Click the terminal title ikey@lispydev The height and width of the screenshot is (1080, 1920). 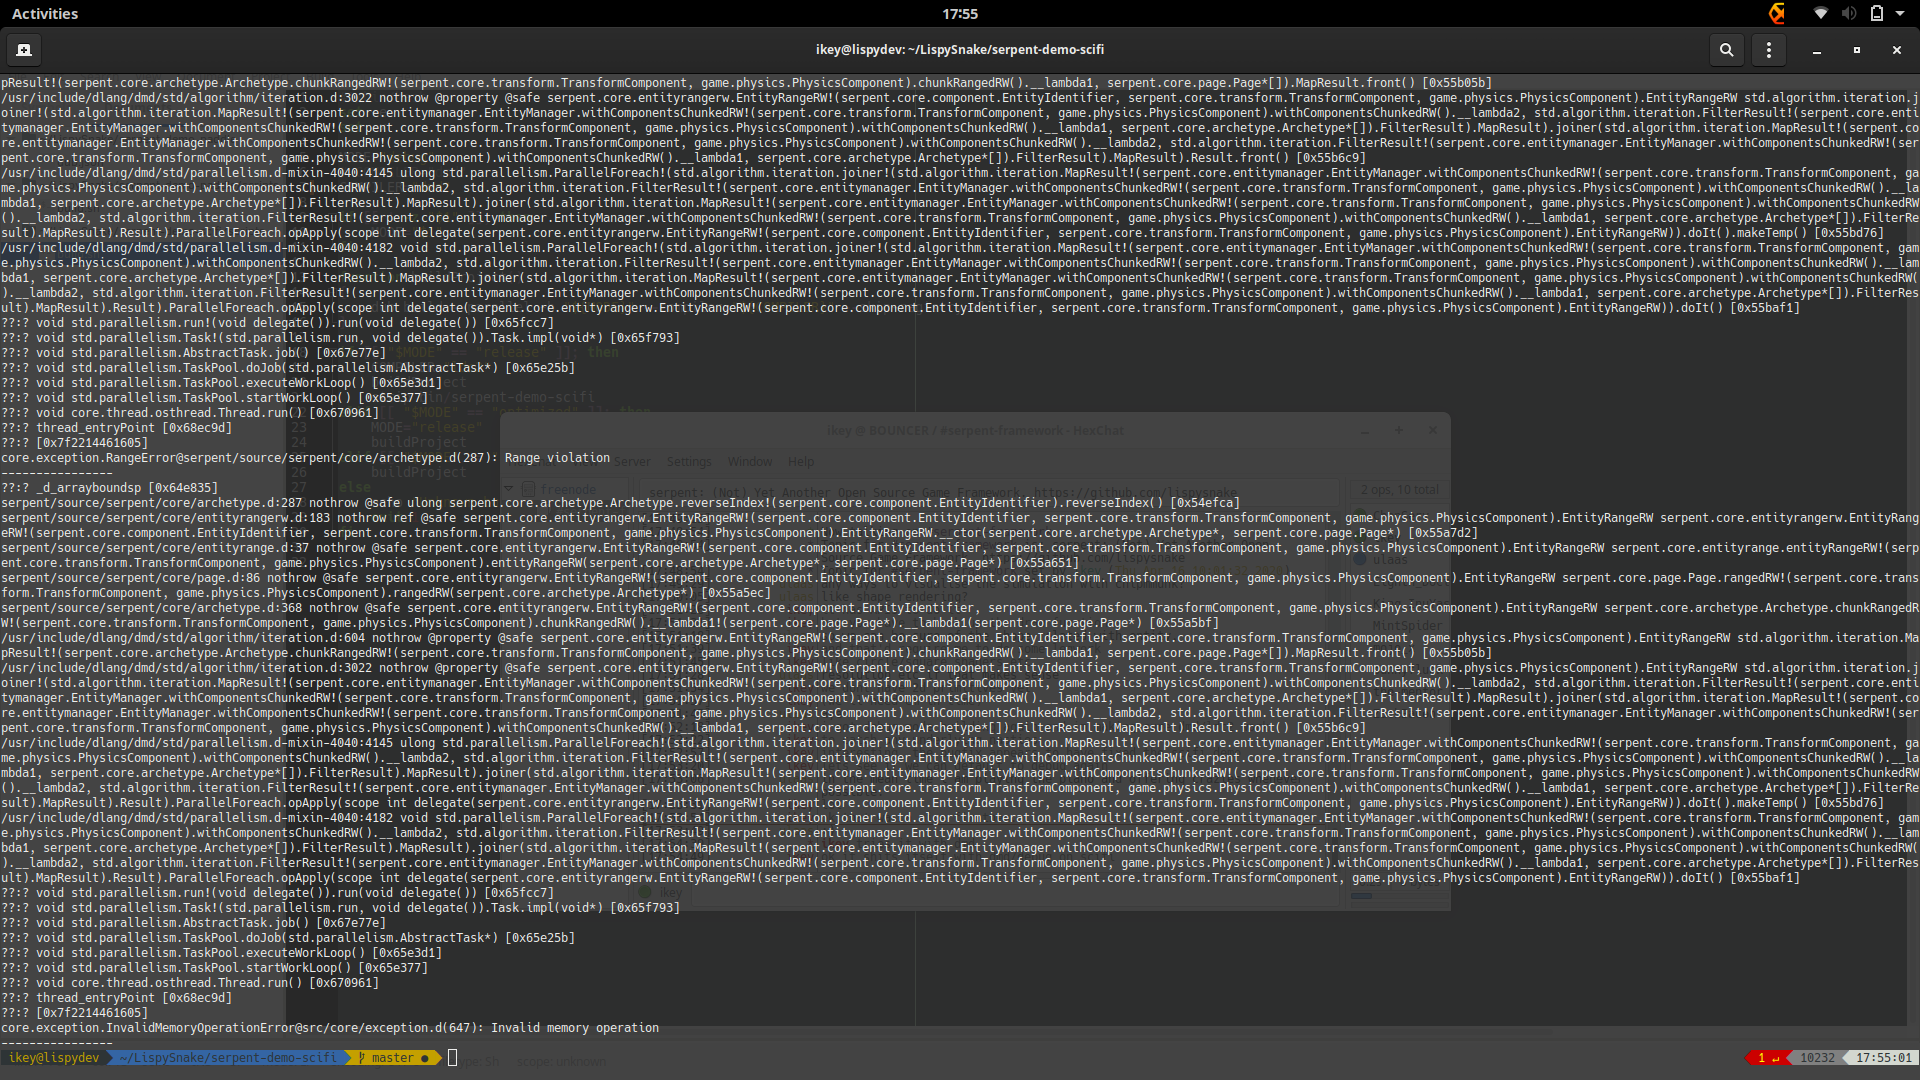click(x=960, y=49)
